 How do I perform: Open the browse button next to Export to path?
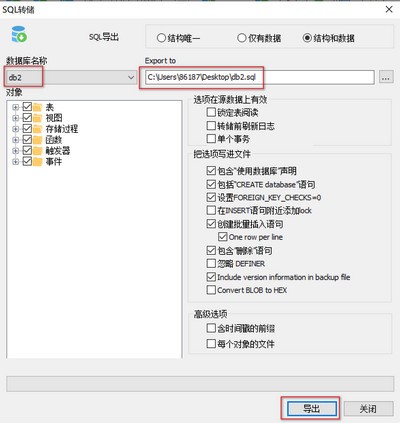point(386,77)
